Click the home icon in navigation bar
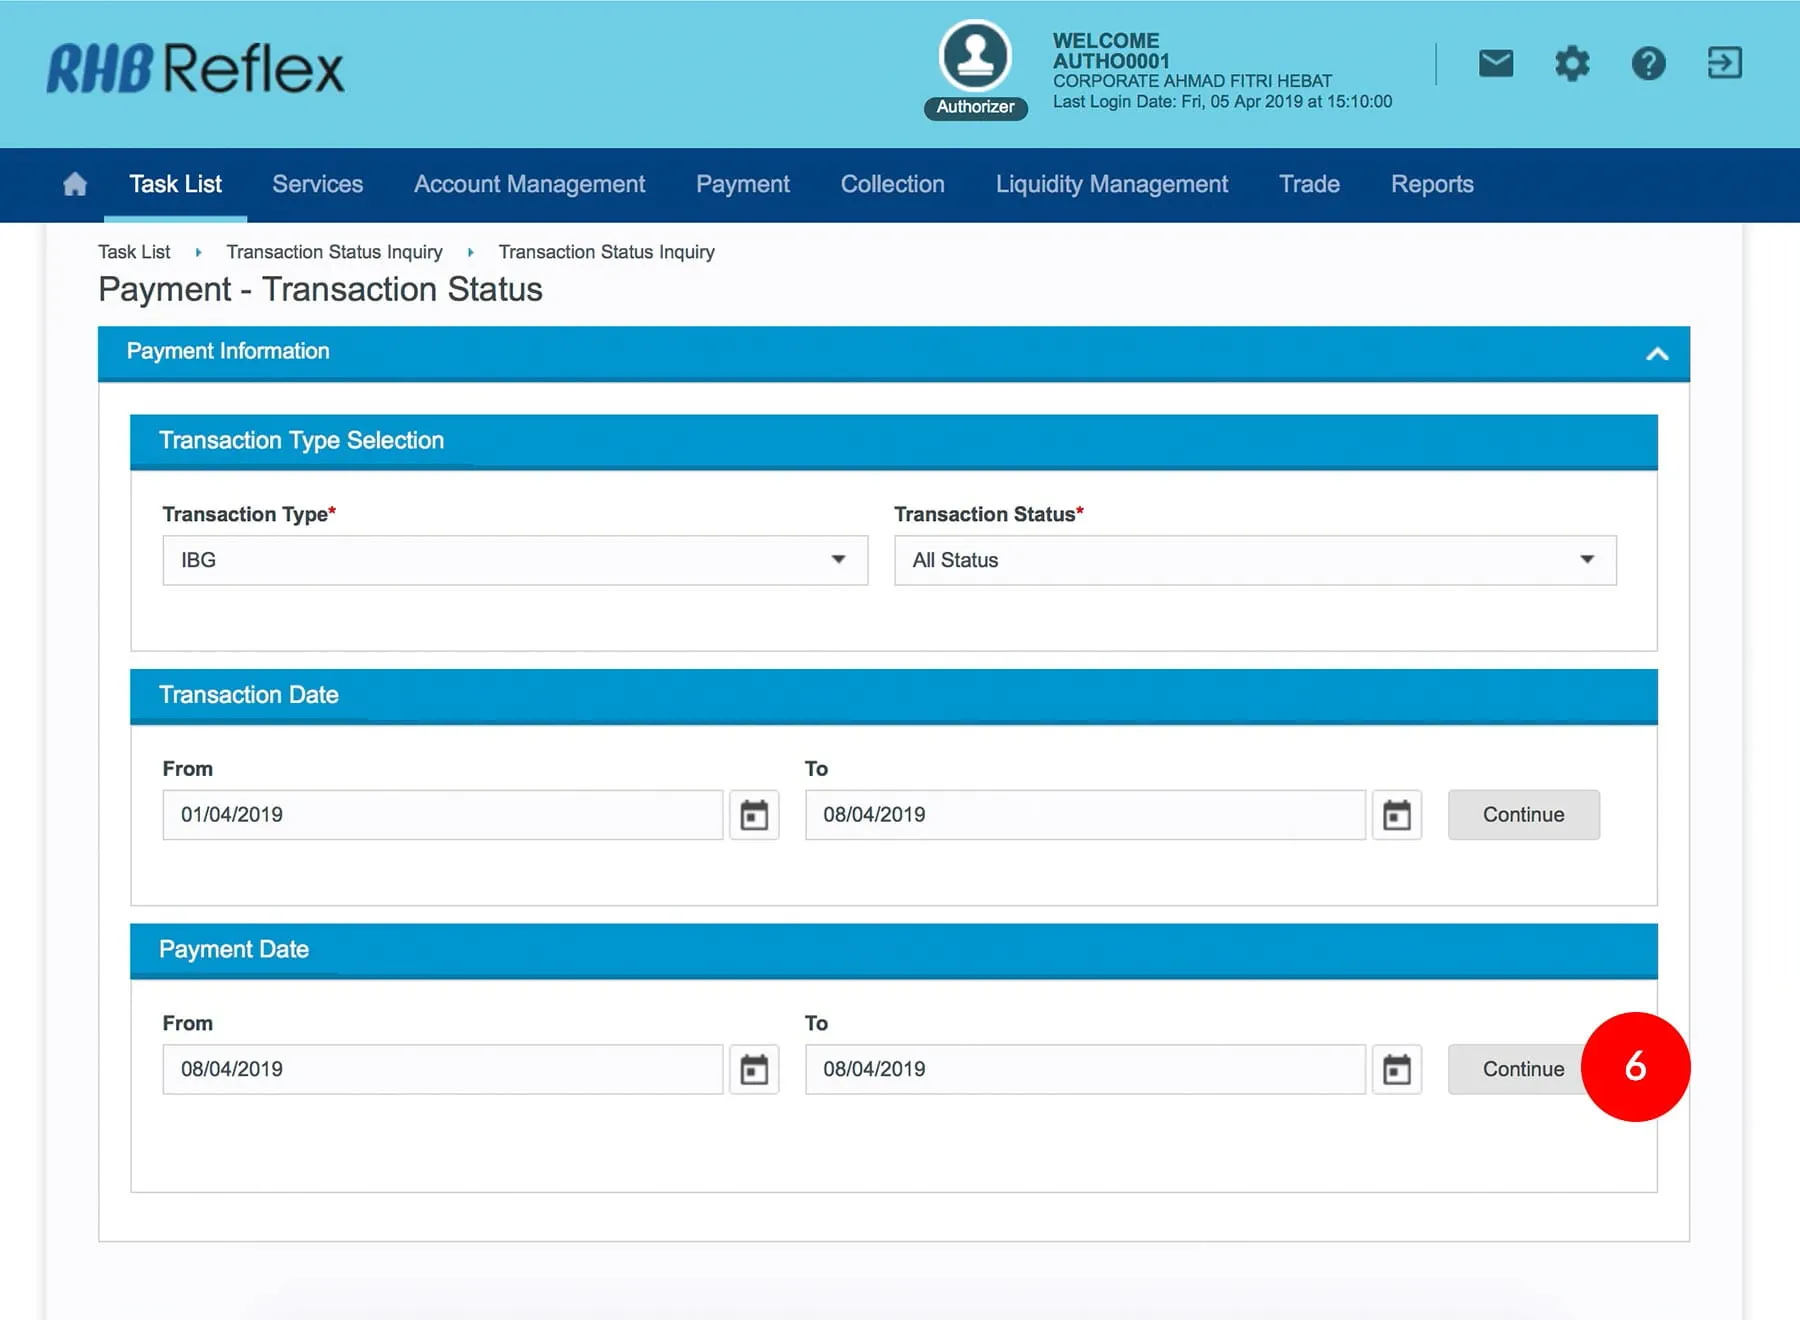1800x1320 pixels. tap(75, 184)
